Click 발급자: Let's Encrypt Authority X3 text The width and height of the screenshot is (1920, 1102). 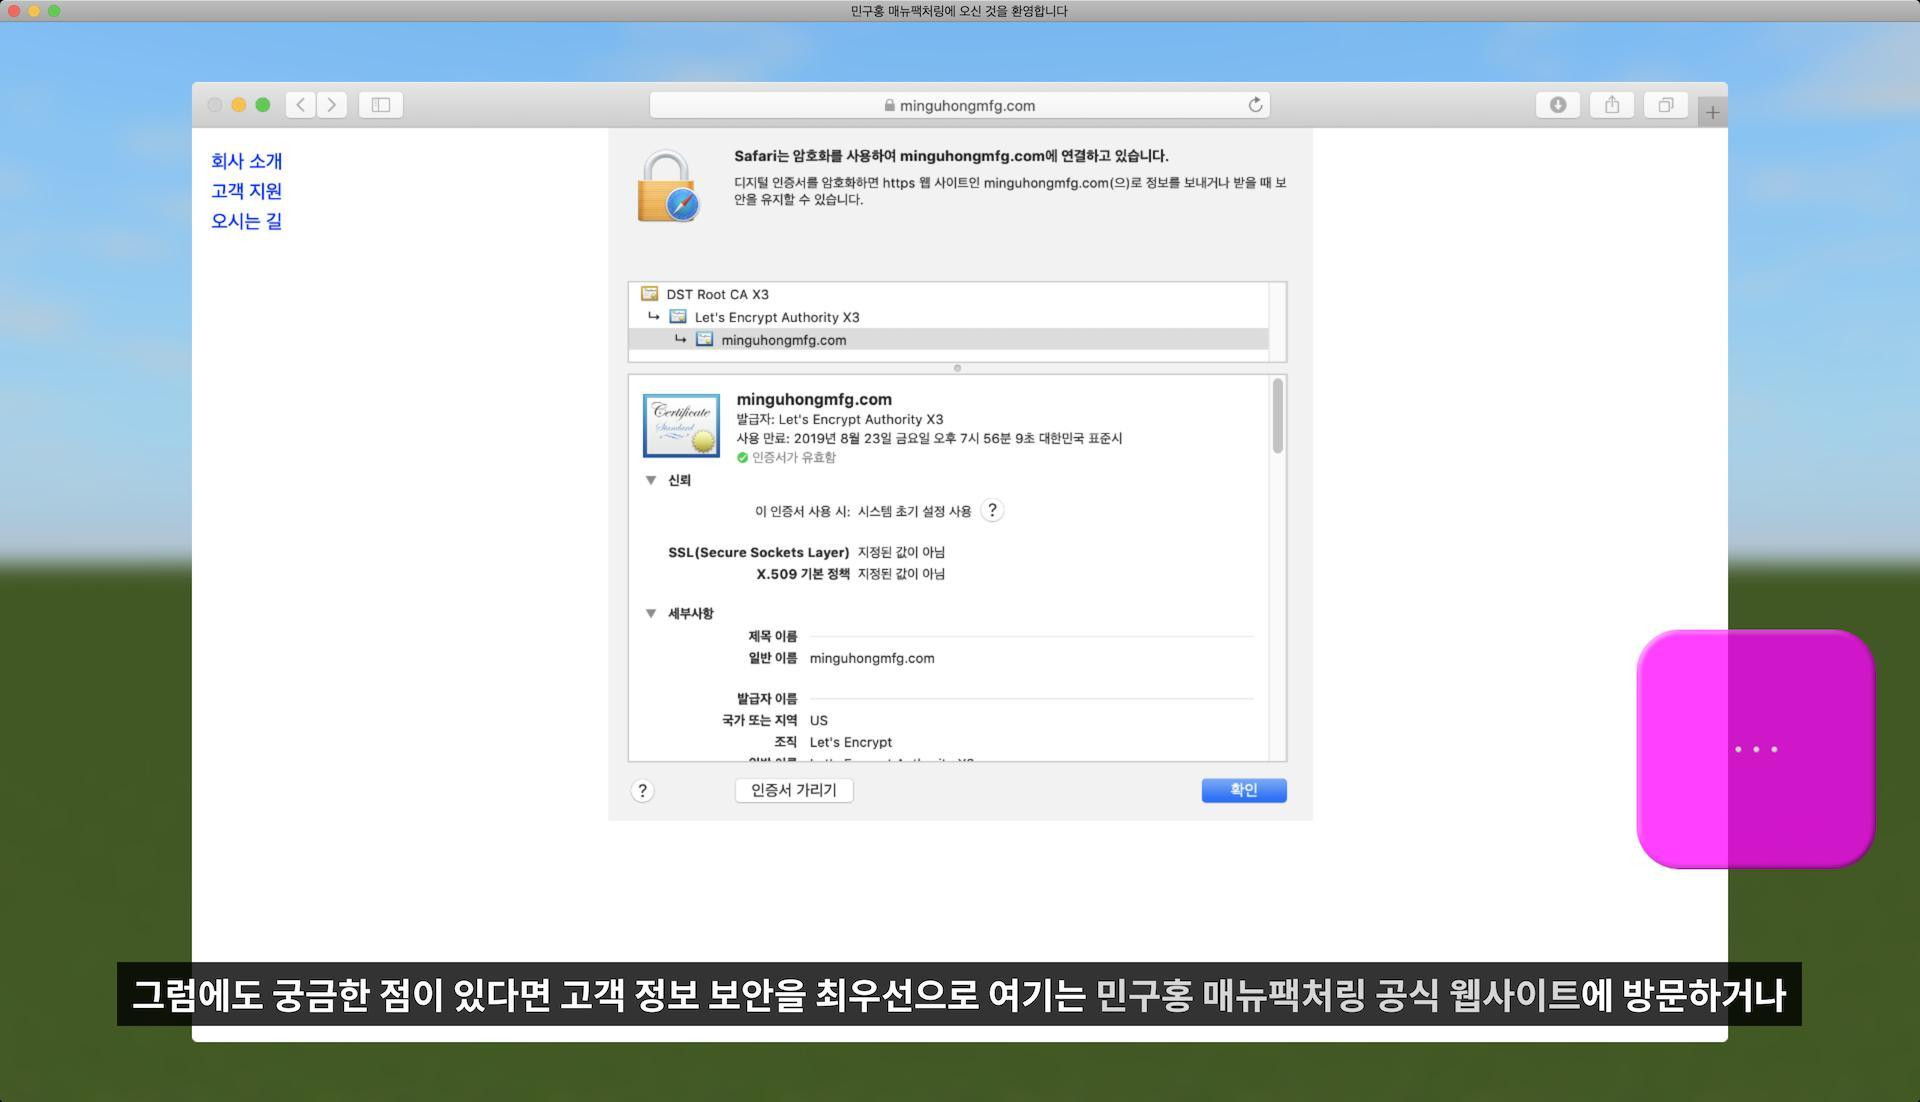click(x=840, y=419)
